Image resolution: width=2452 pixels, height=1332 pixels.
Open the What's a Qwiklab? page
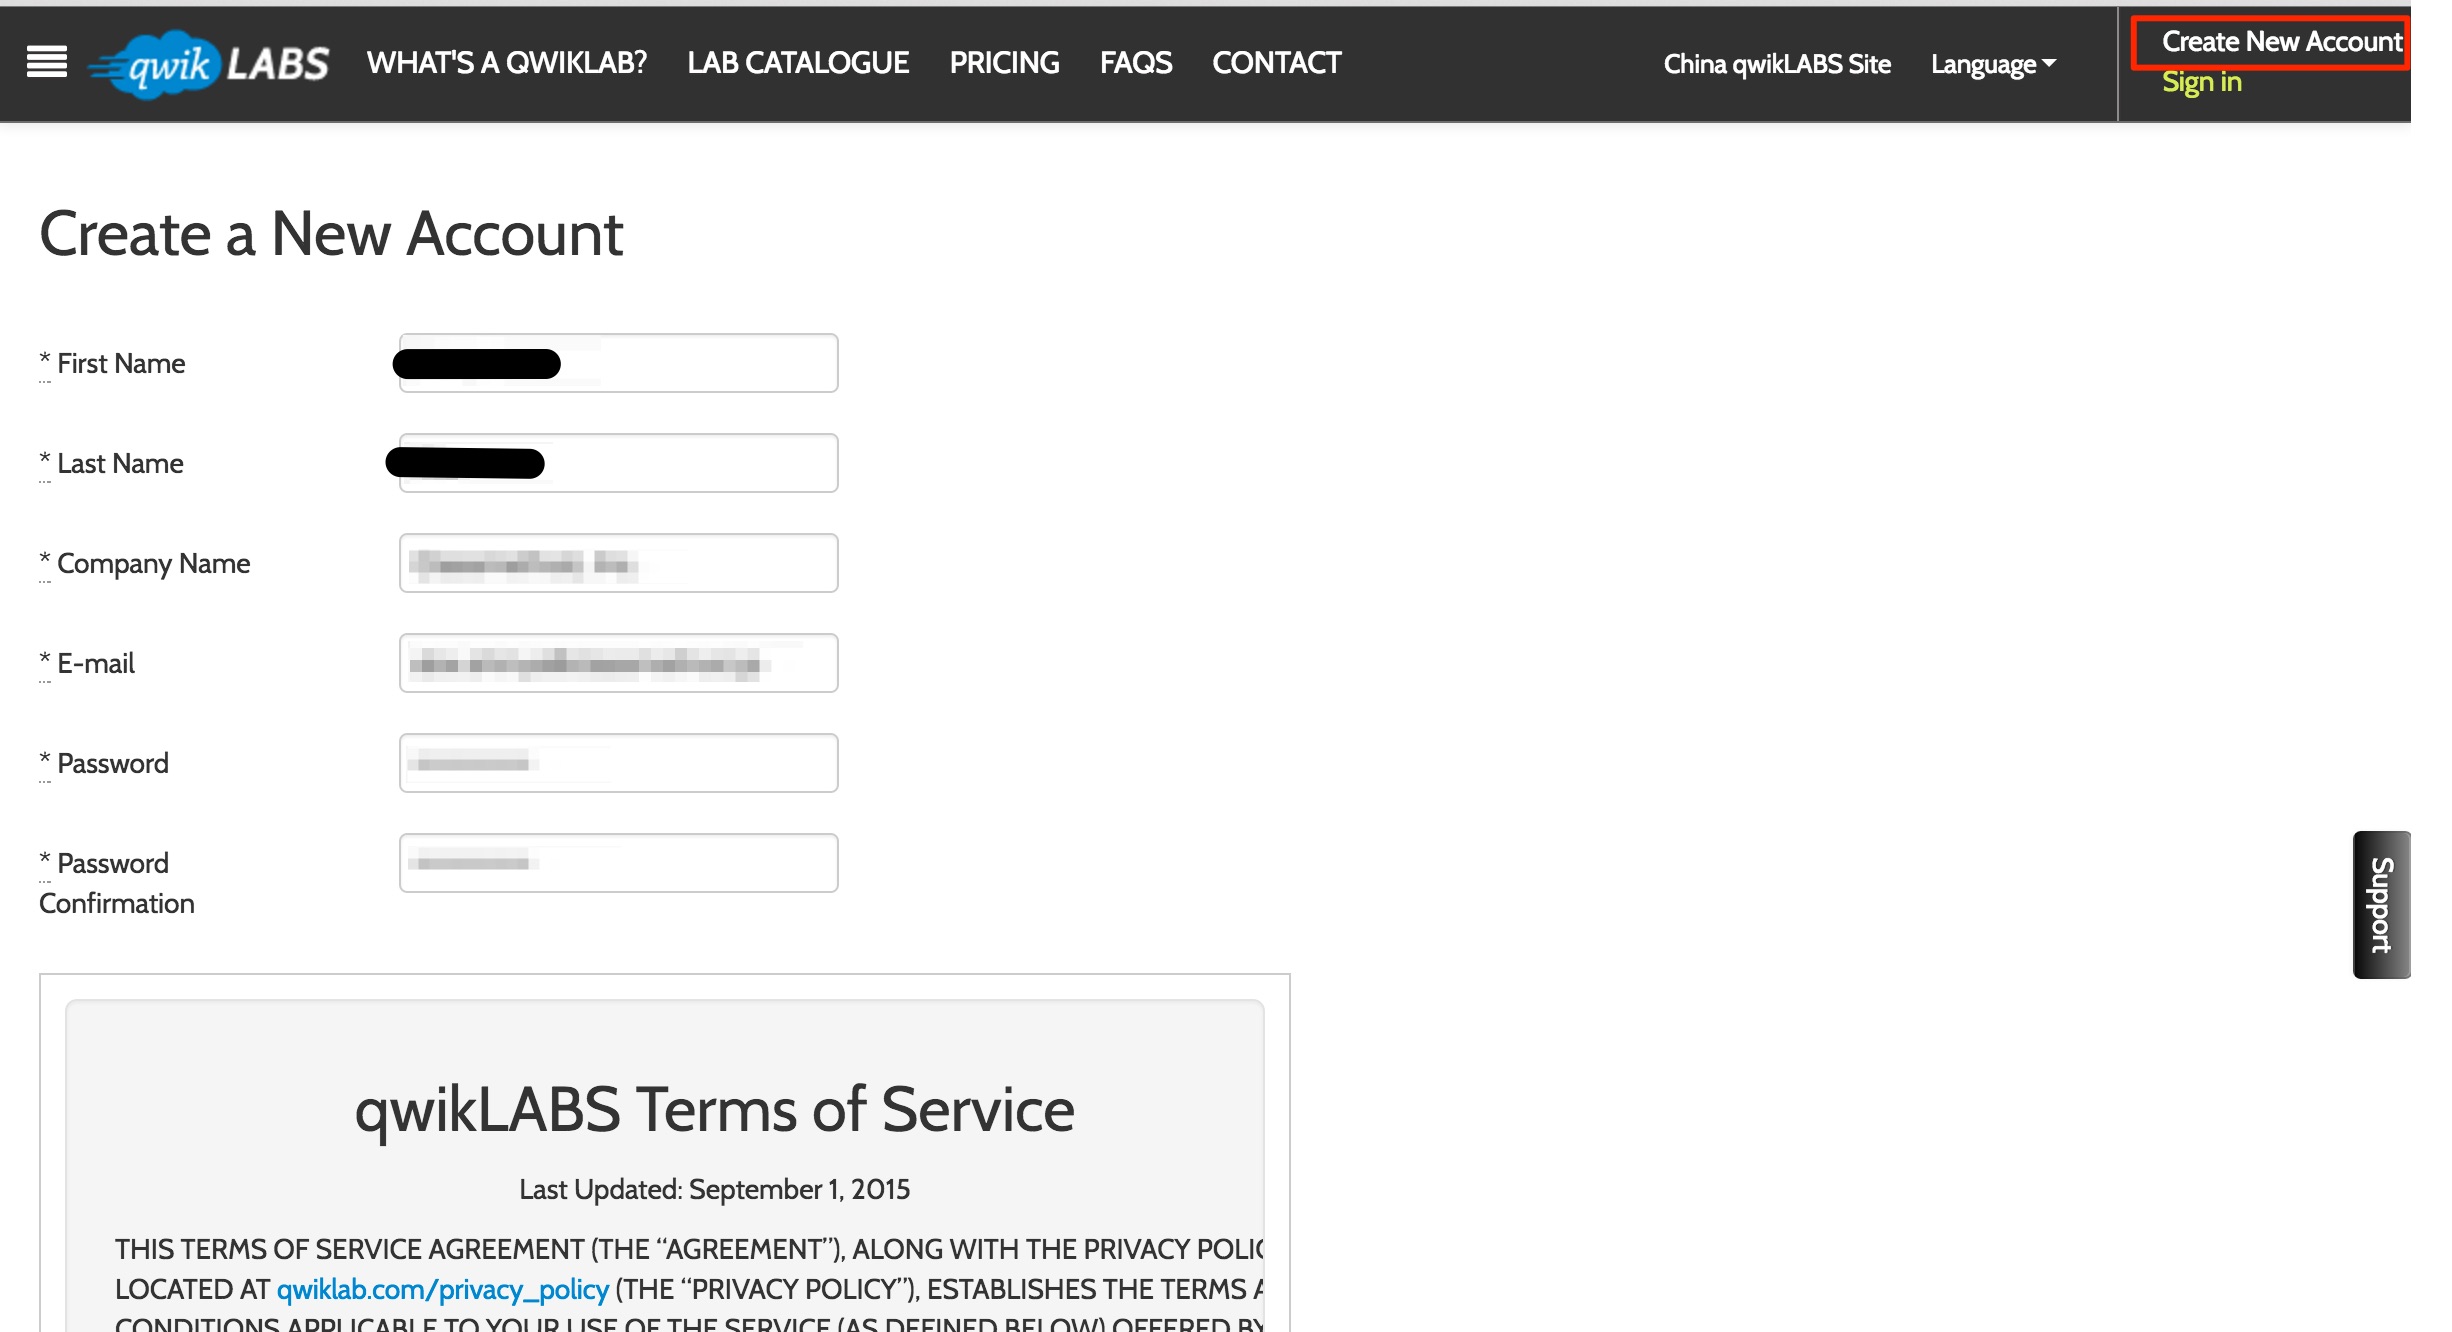(x=507, y=63)
